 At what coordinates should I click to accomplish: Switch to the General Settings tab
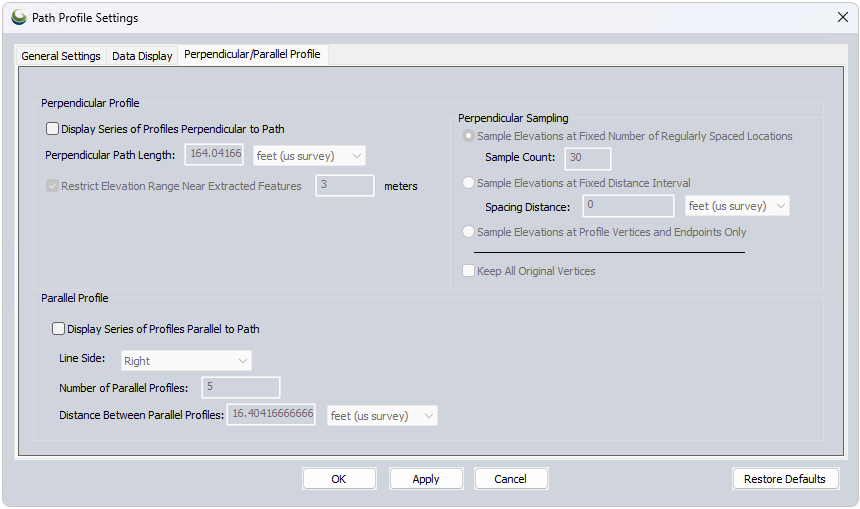pos(61,56)
